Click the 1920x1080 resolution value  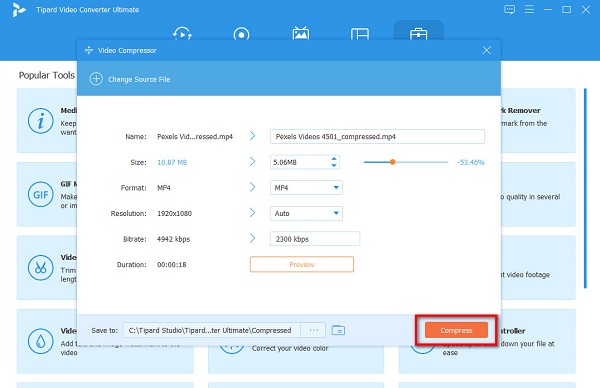[174, 213]
